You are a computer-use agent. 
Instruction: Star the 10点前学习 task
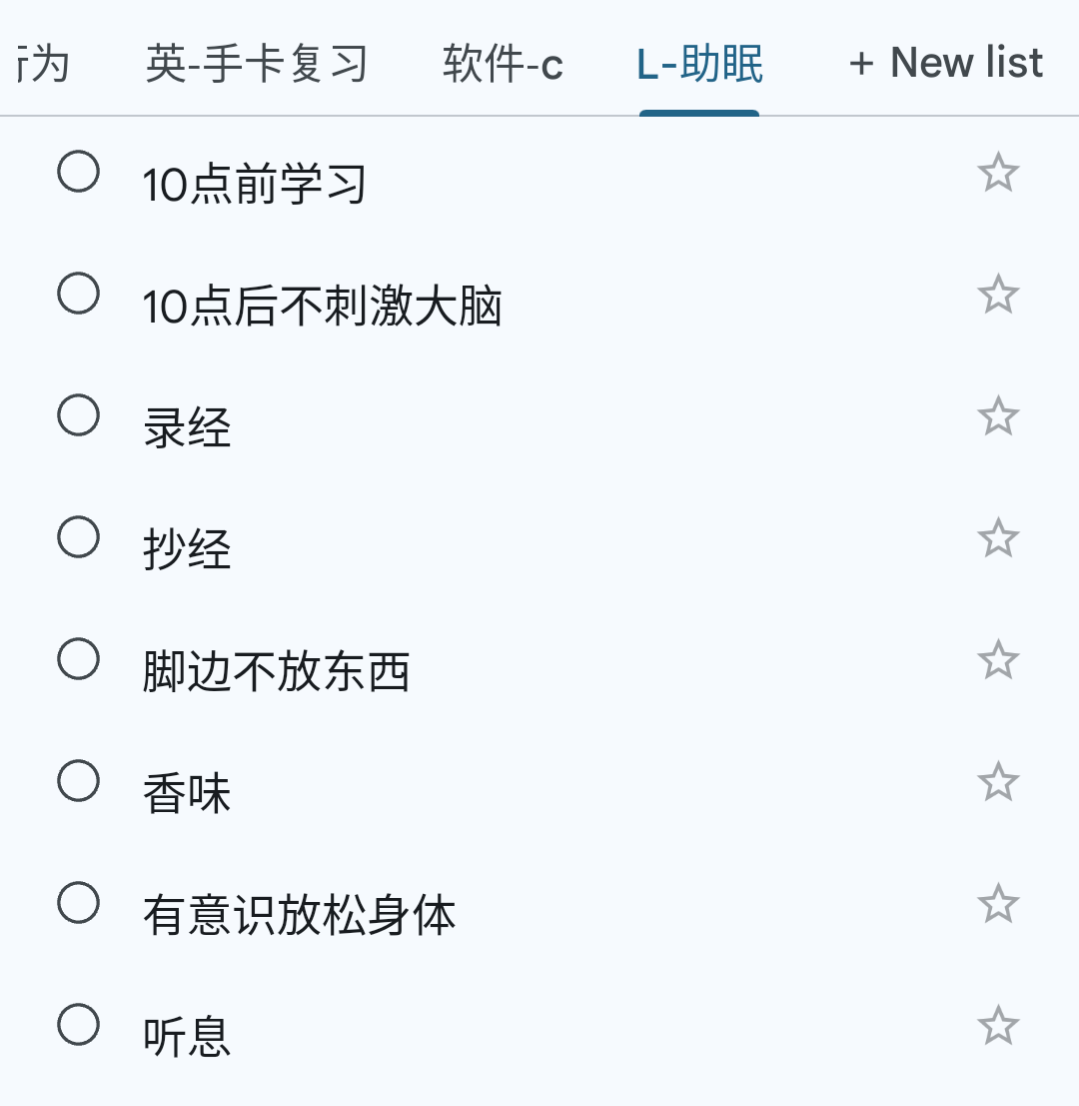coord(999,172)
